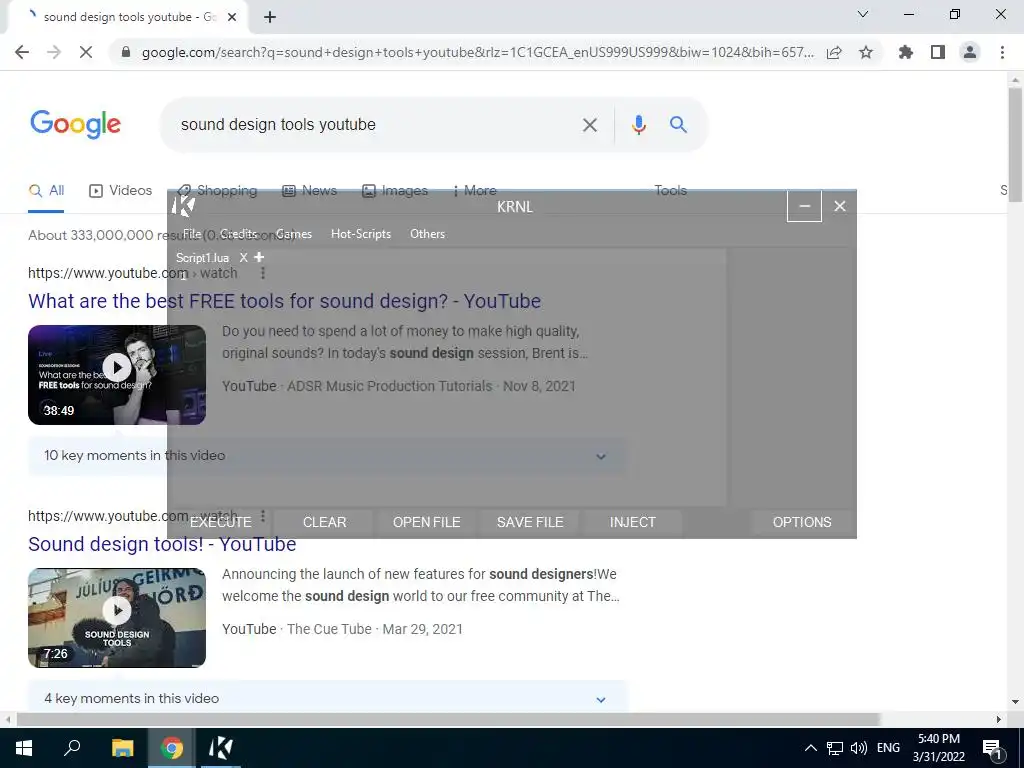Switch to Chrome in taskbar
Screen dimensions: 1024x768
pos(172,748)
